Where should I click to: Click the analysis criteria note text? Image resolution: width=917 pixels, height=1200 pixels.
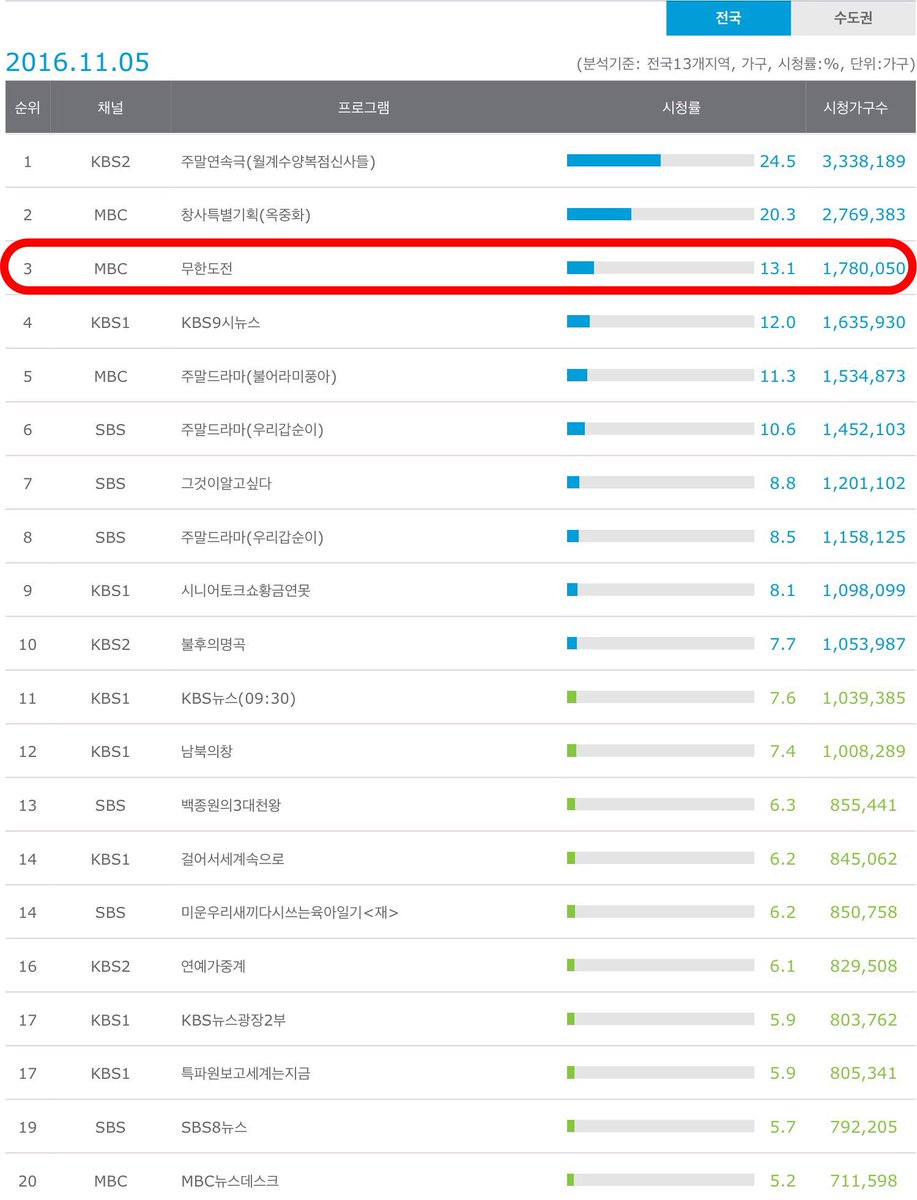[x=746, y=64]
